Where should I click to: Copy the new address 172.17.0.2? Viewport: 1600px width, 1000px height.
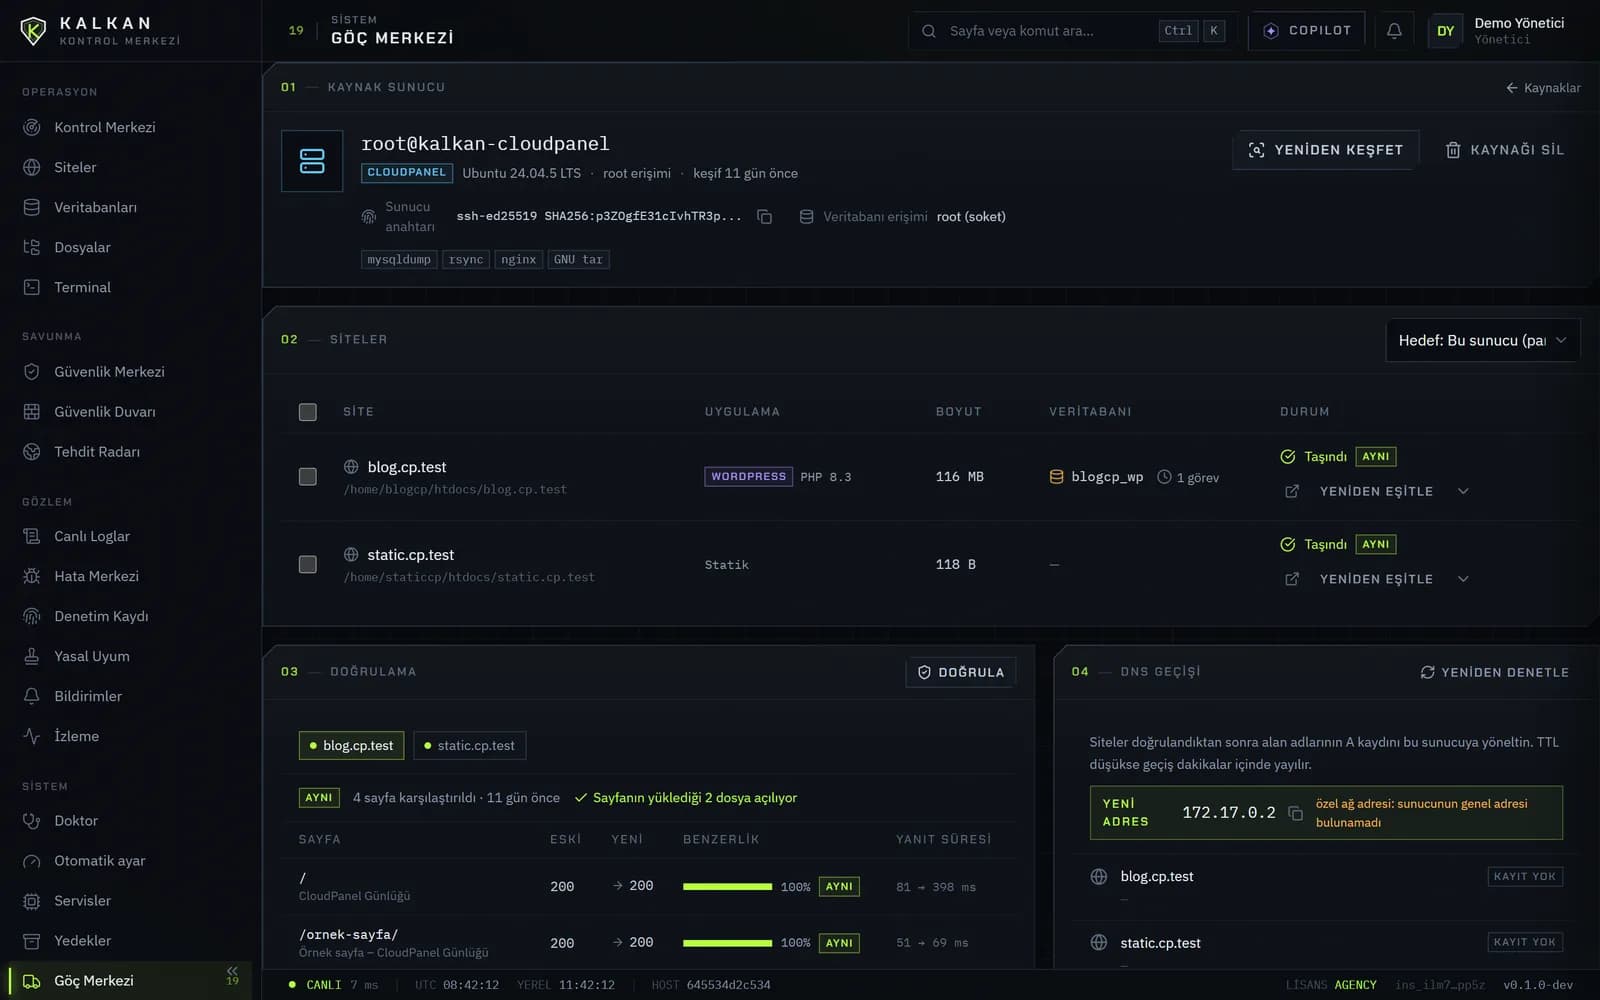1295,813
